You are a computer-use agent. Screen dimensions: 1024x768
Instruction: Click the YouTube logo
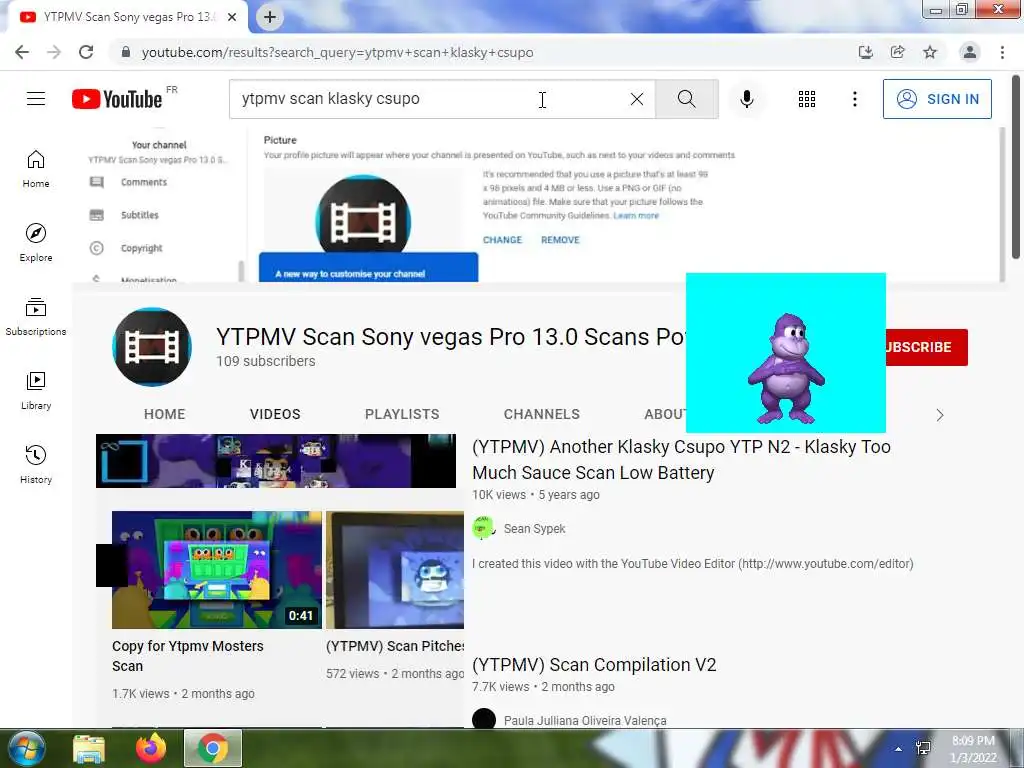(117, 99)
